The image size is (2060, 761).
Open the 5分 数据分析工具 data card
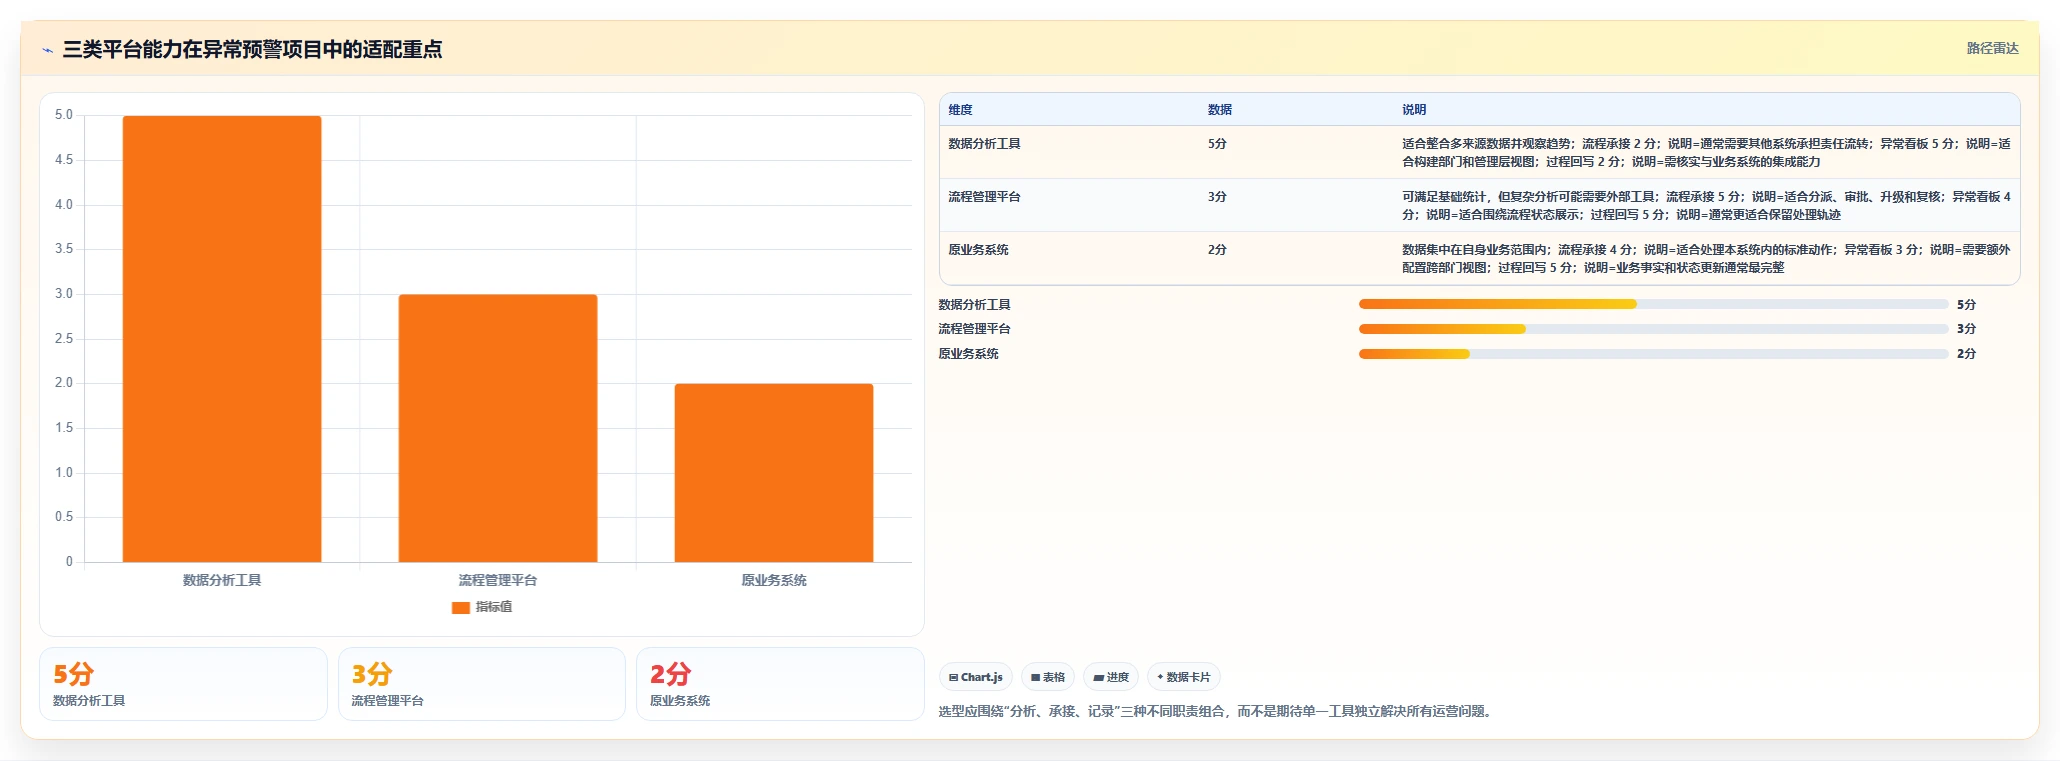pos(183,684)
